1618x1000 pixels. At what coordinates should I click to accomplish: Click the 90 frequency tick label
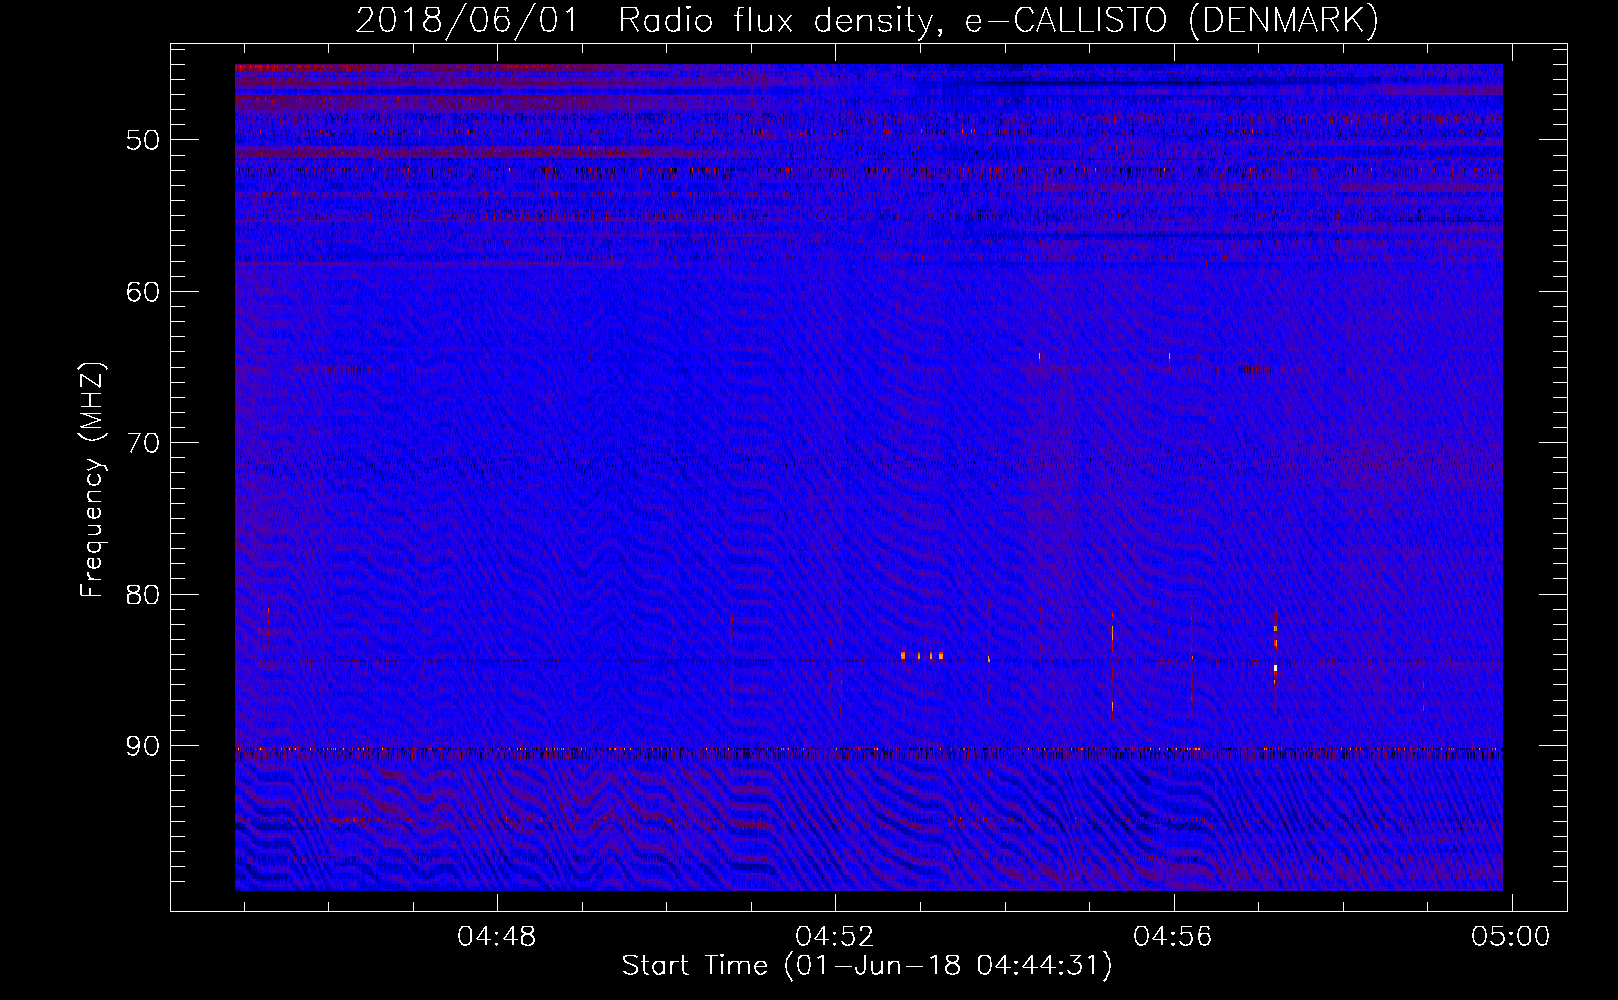tap(143, 746)
